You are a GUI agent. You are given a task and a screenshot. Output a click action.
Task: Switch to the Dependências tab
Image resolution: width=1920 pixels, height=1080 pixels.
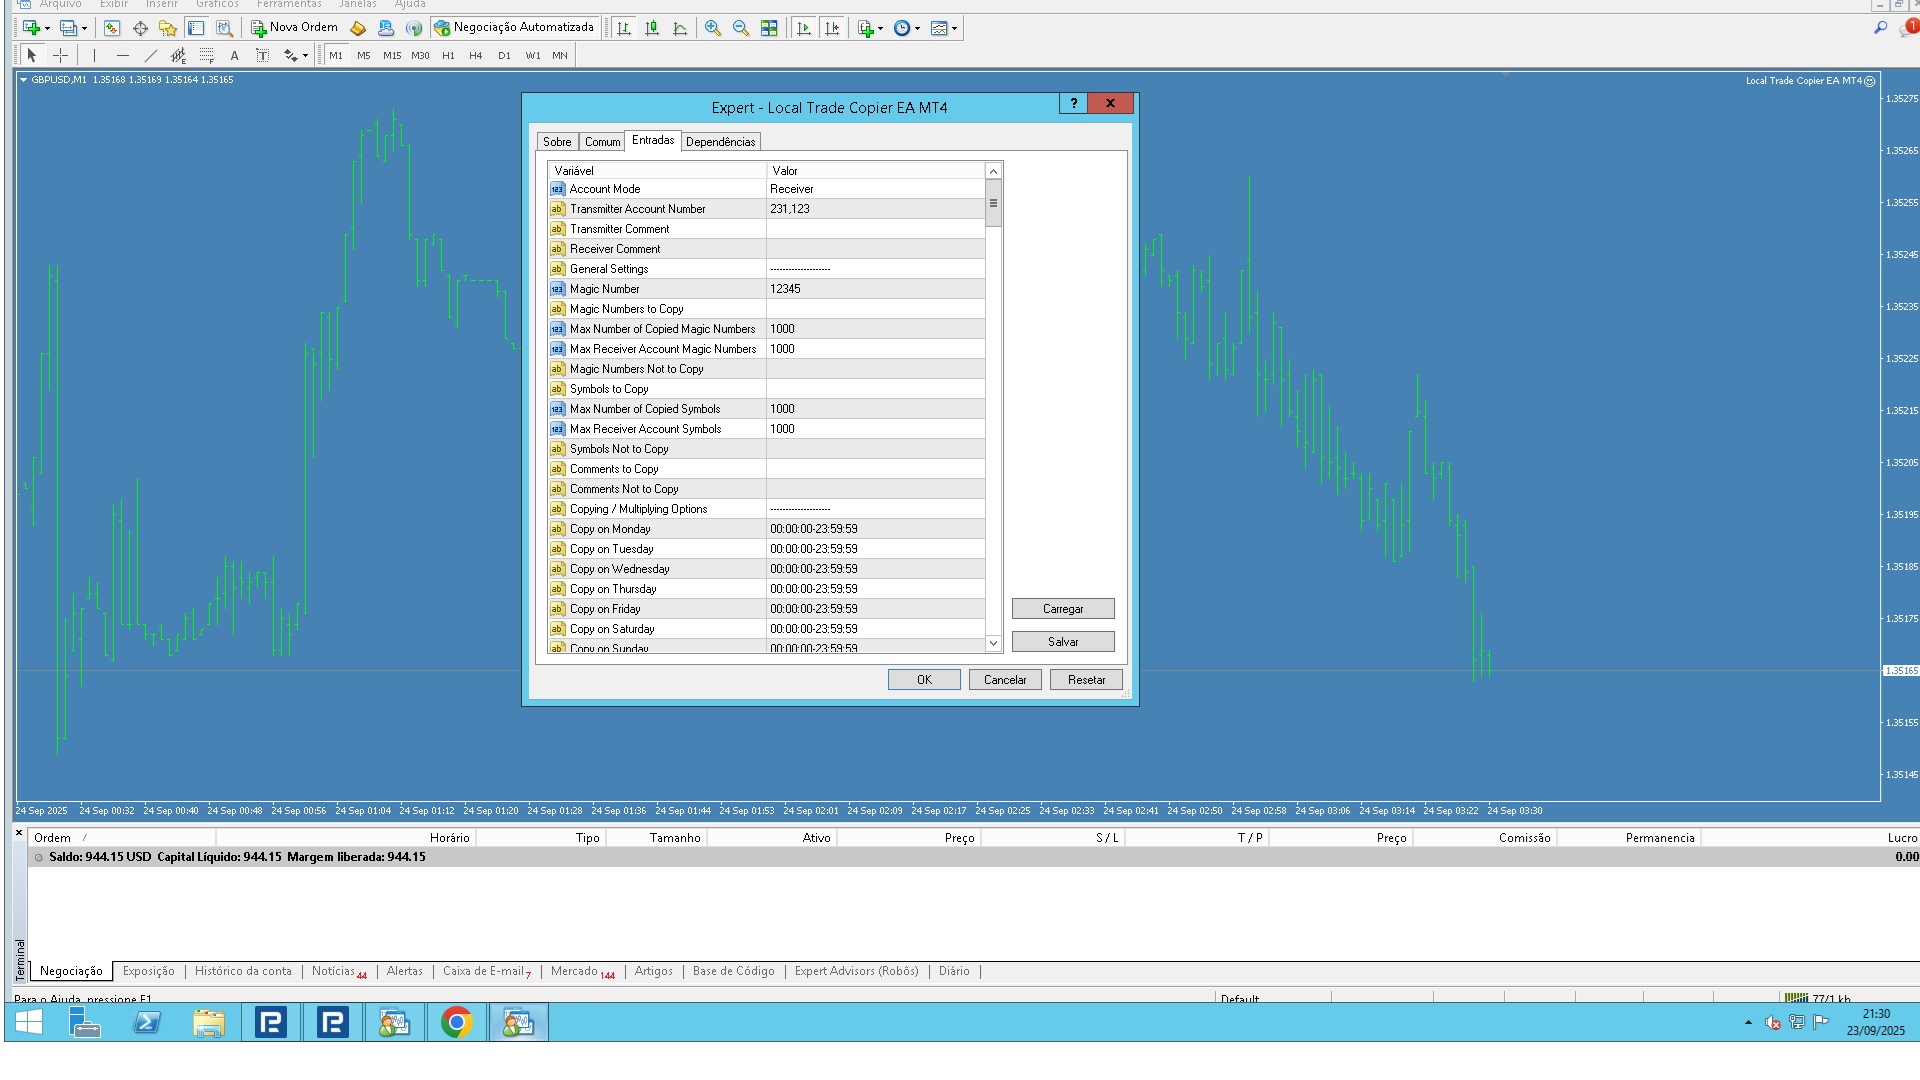click(x=720, y=142)
